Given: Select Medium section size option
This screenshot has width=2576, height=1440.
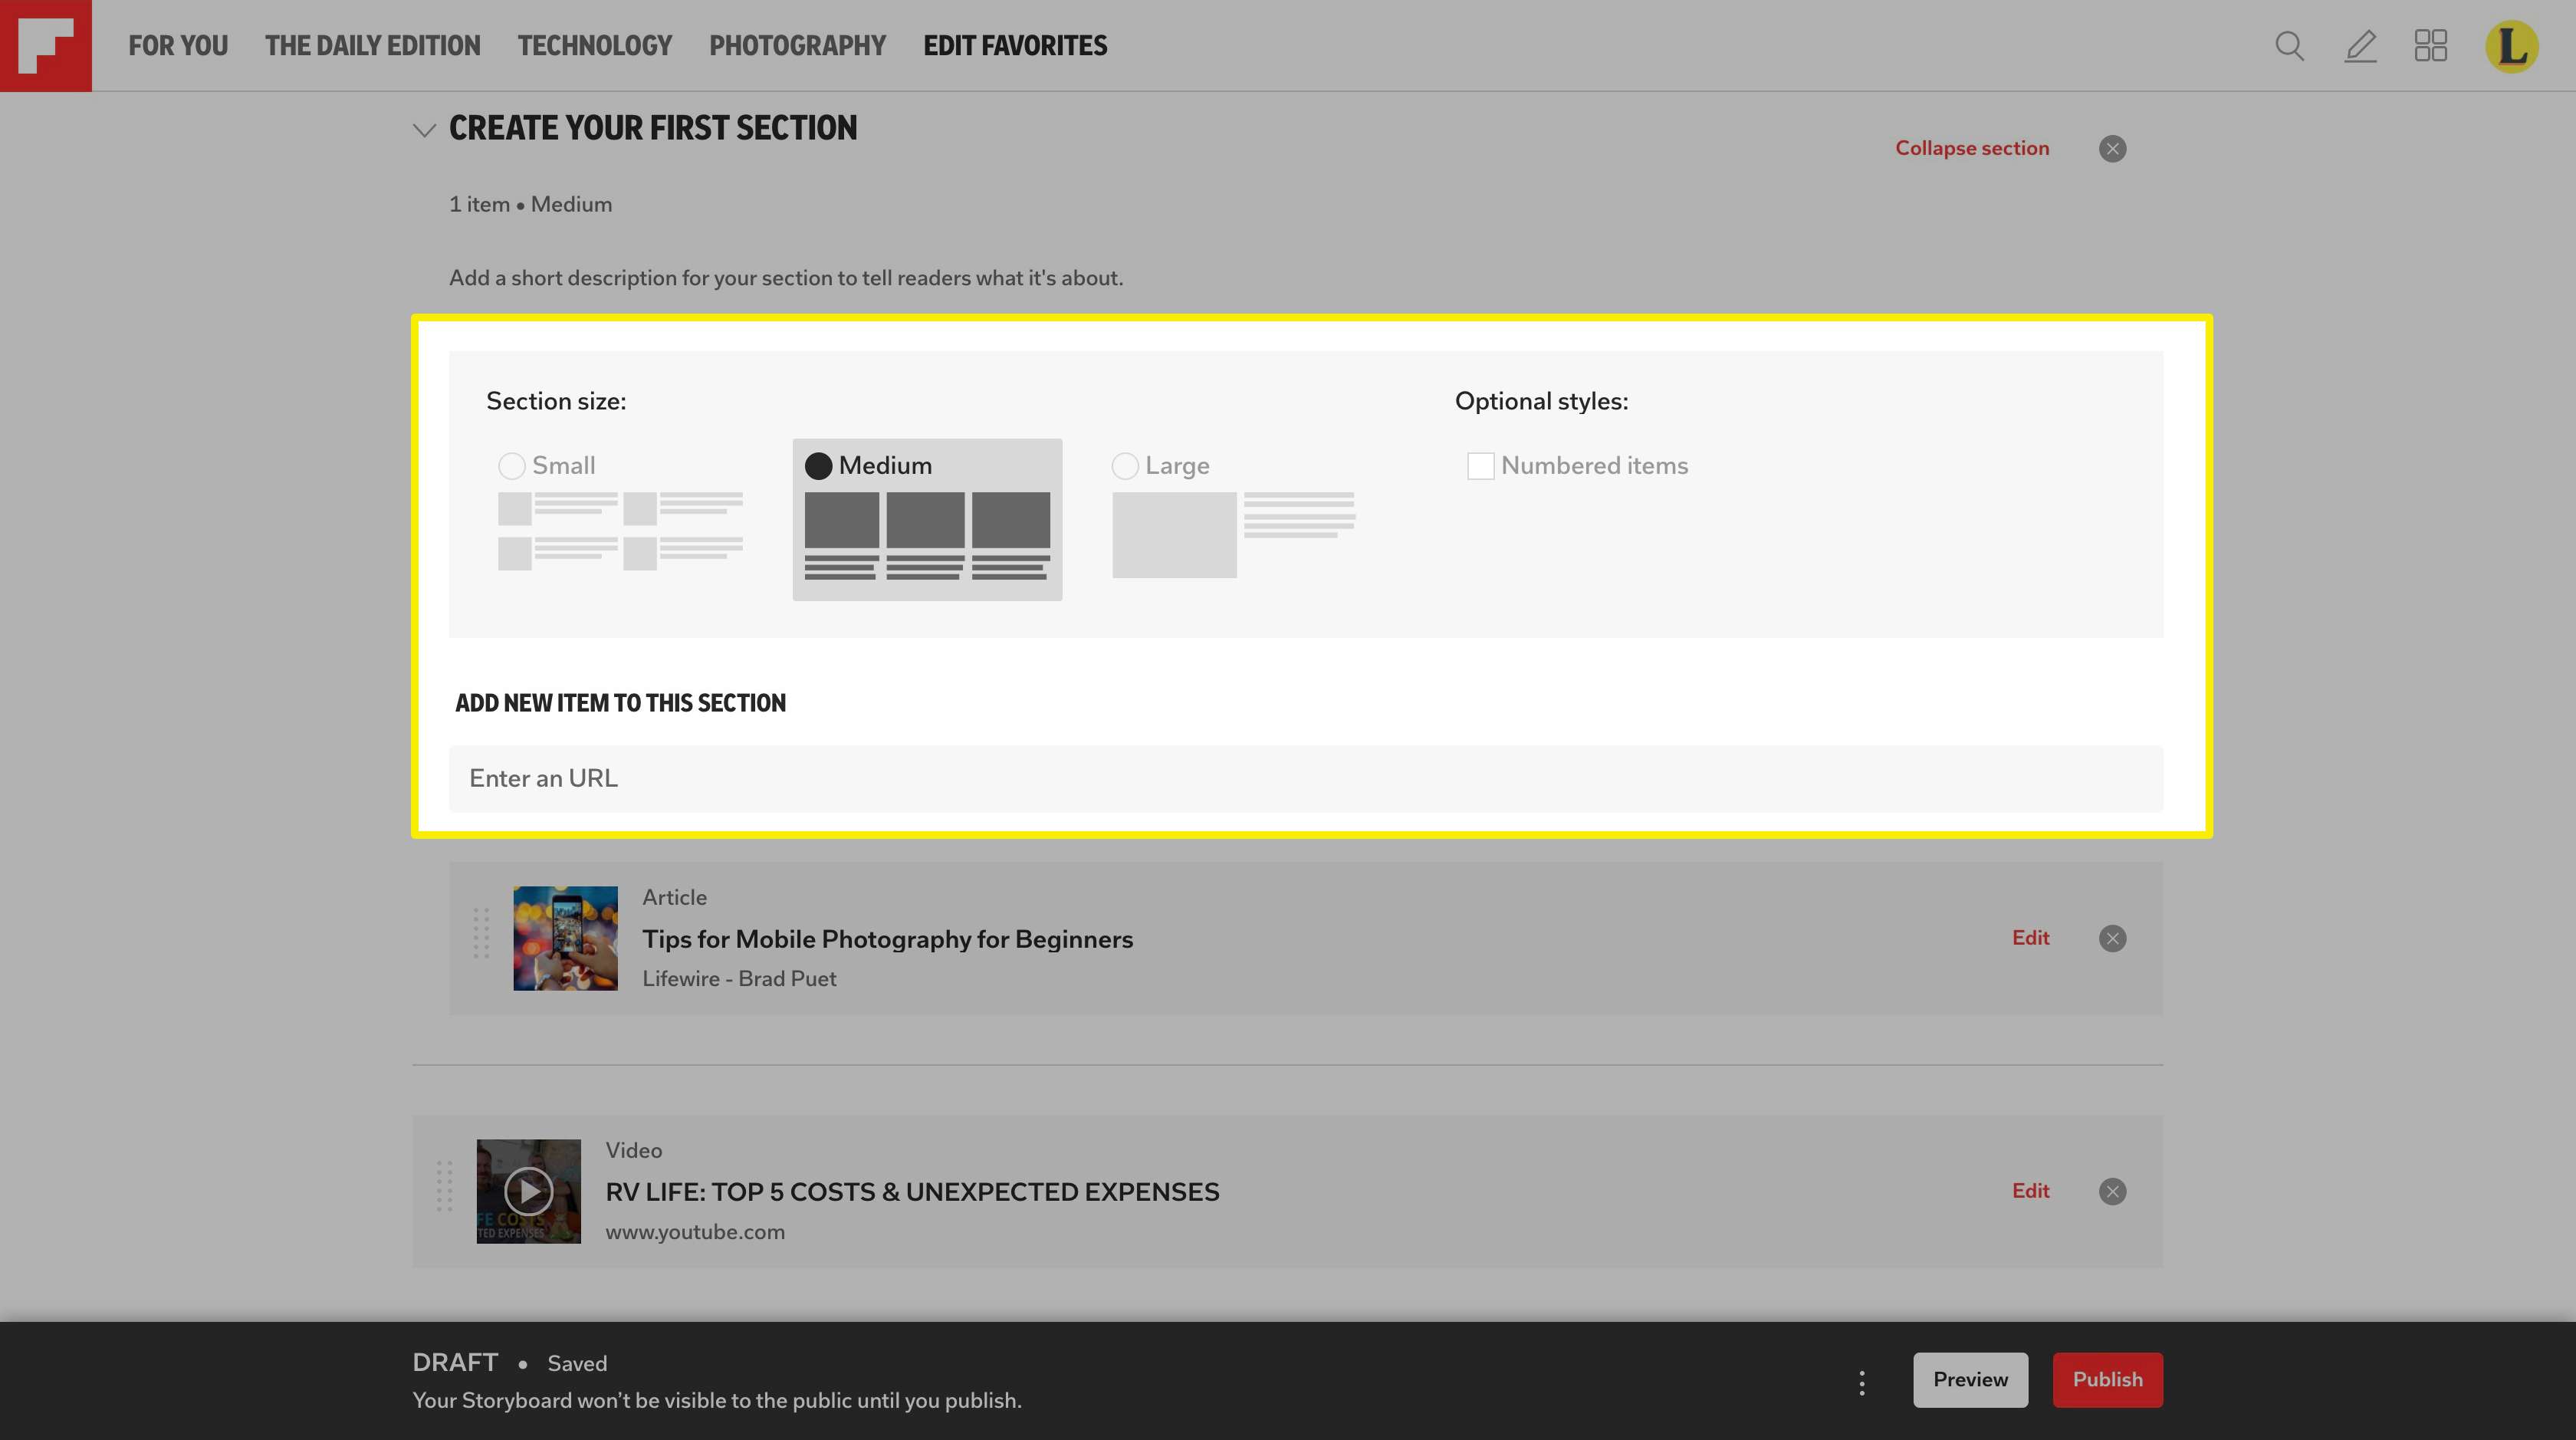Looking at the screenshot, I should [817, 467].
